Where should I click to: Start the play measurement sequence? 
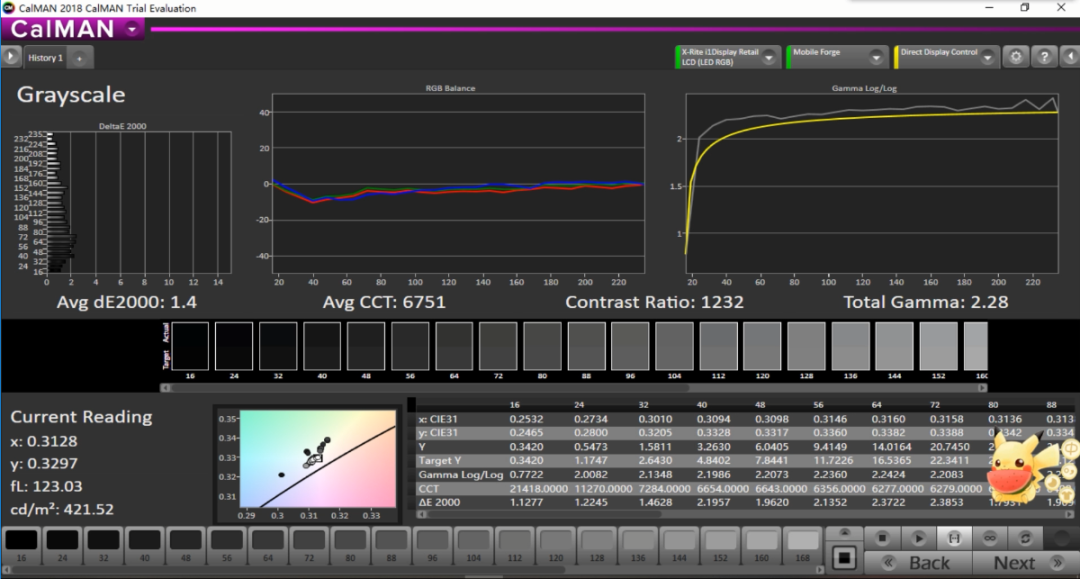coord(918,538)
